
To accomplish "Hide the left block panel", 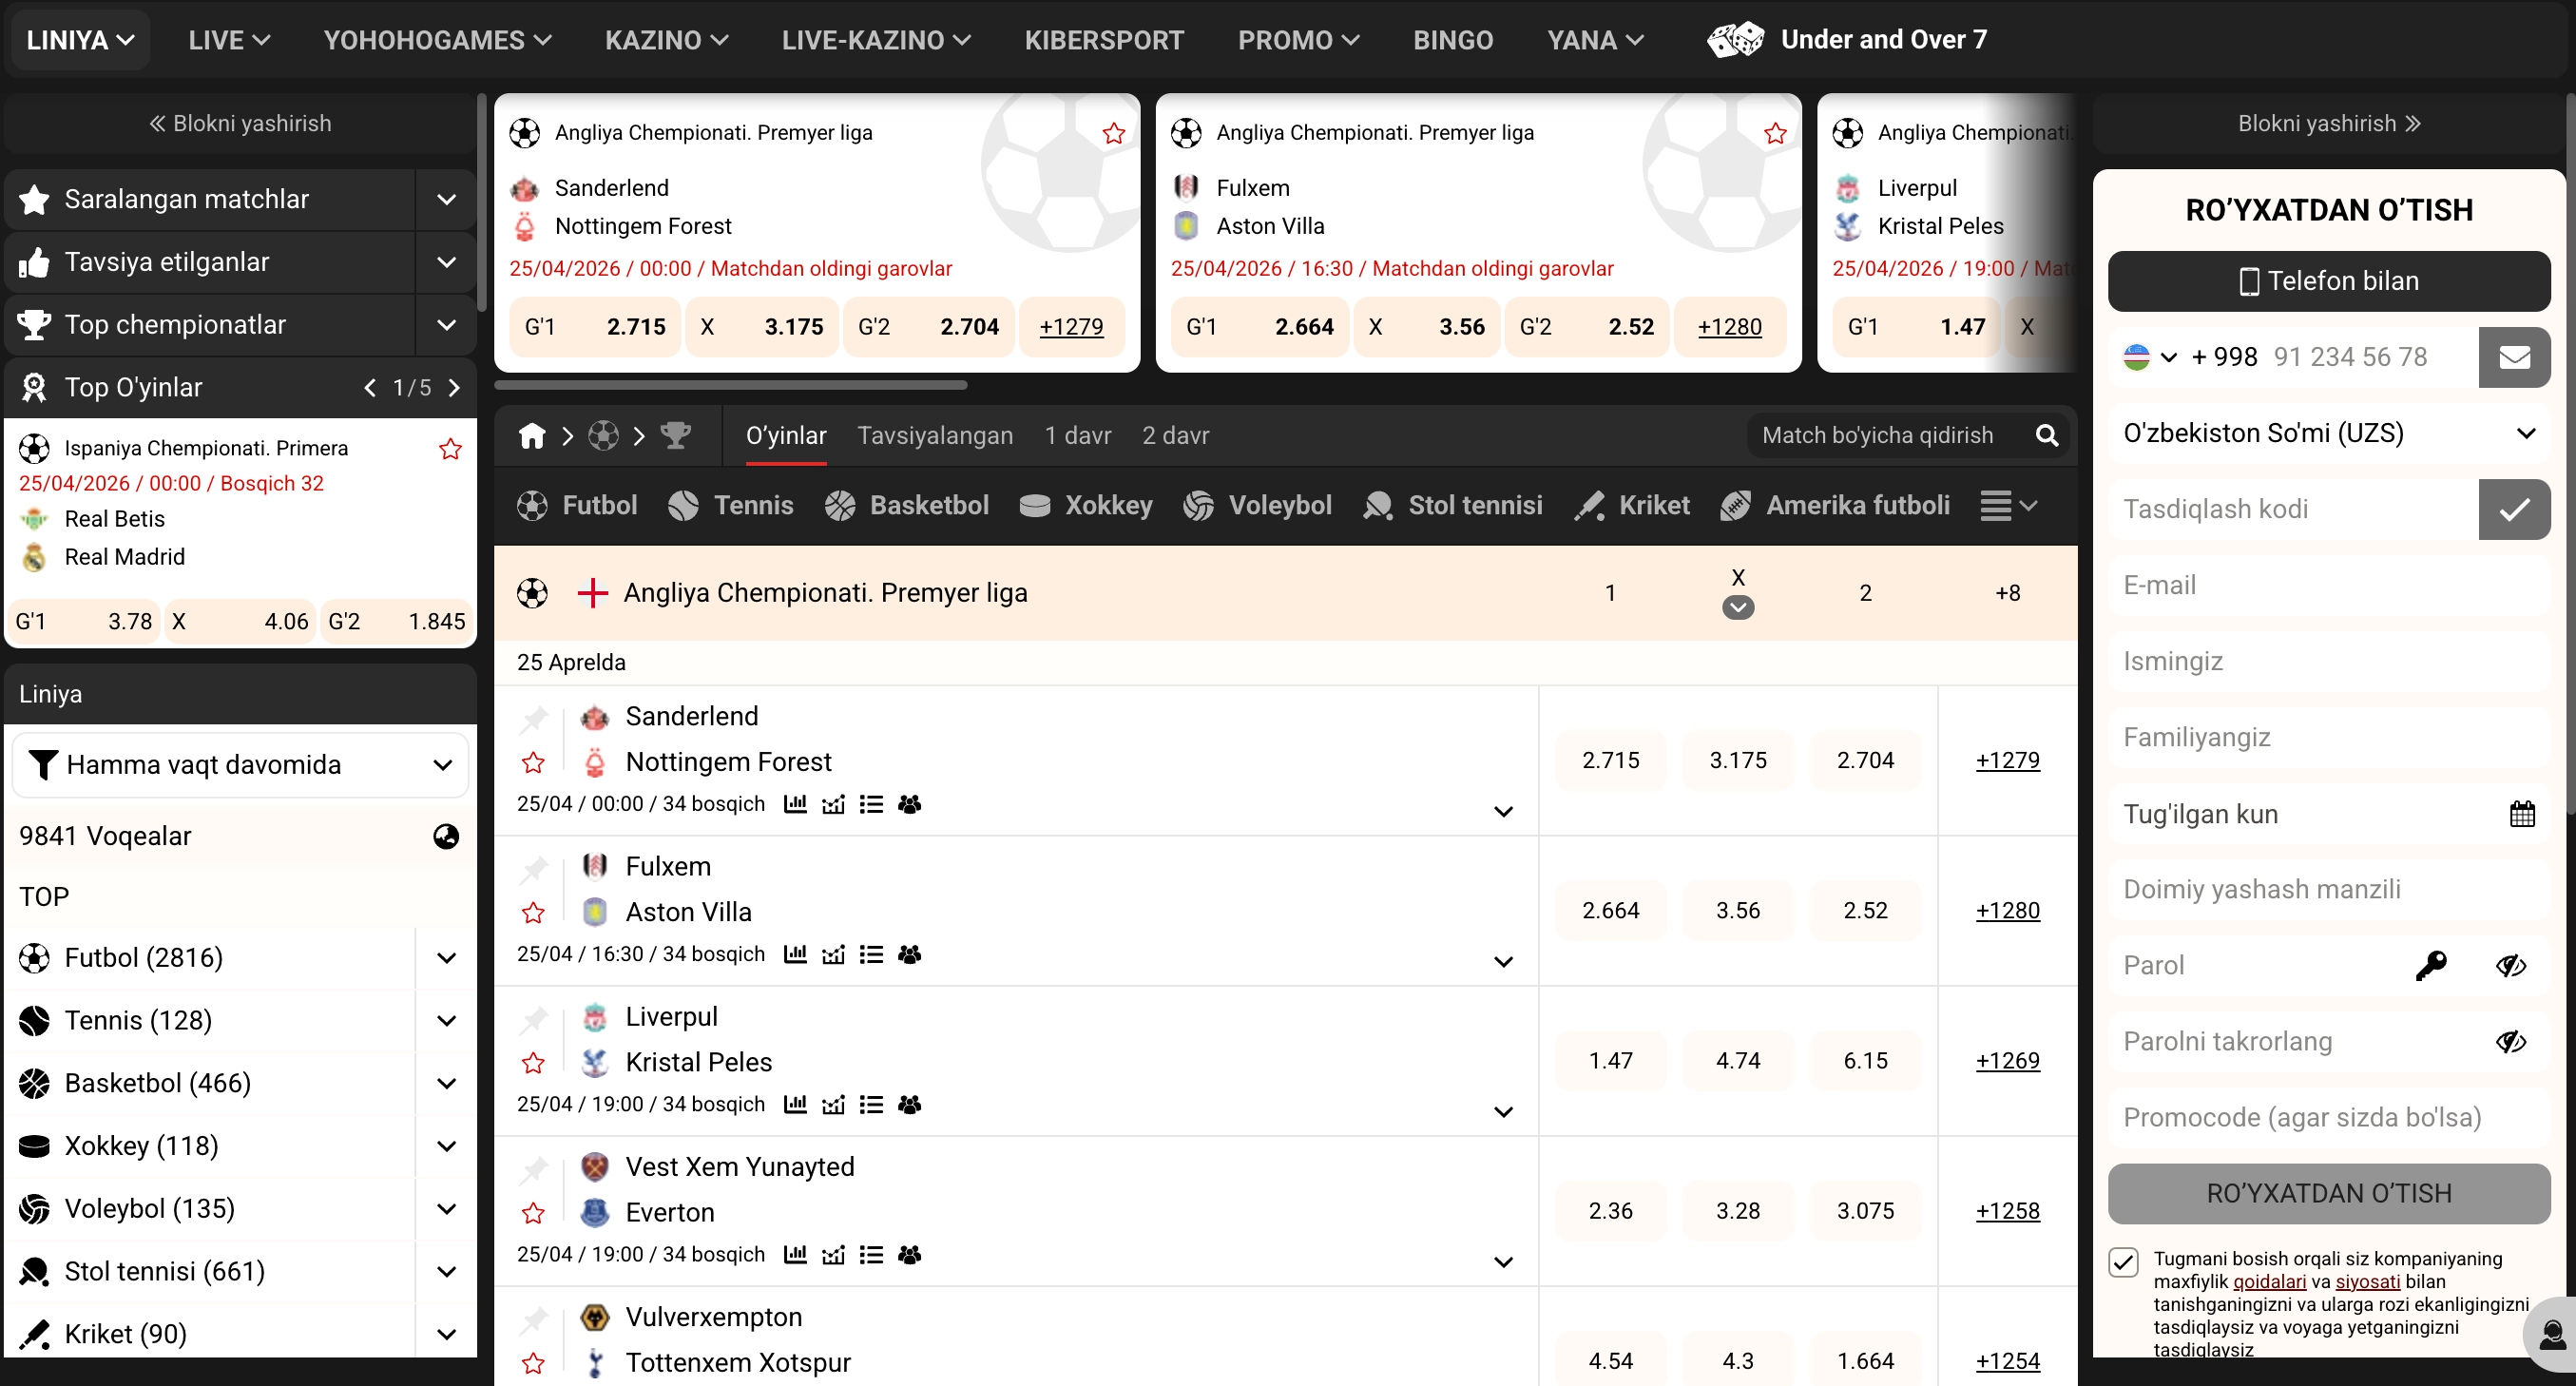I will pos(240,124).
